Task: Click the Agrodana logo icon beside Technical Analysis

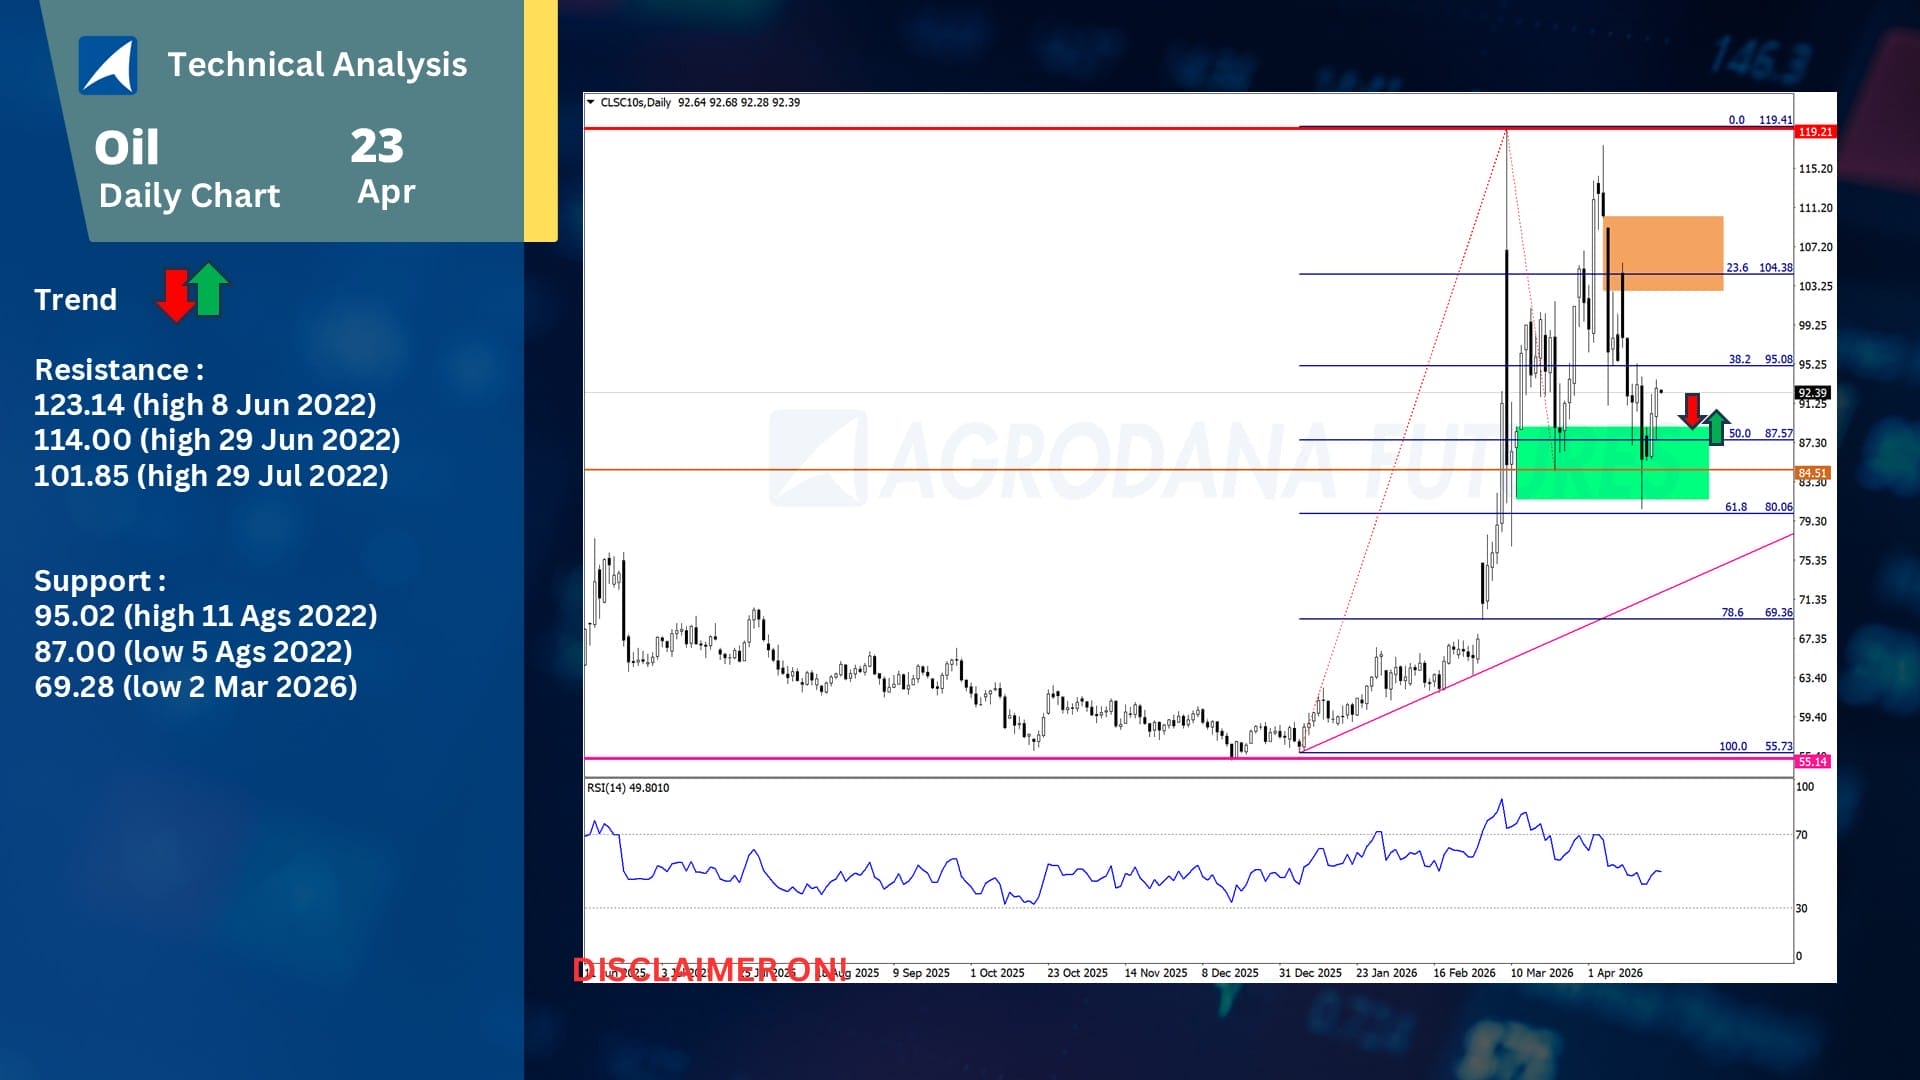Action: click(108, 65)
